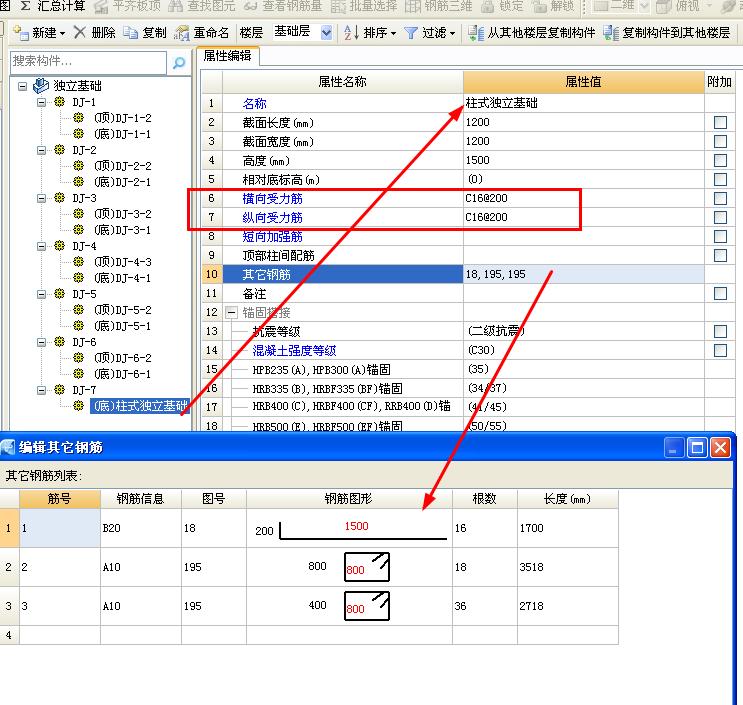Viewport: 743px width, 705px height.
Task: Select tree item (顶)DJ-4-3
Action: point(123,262)
